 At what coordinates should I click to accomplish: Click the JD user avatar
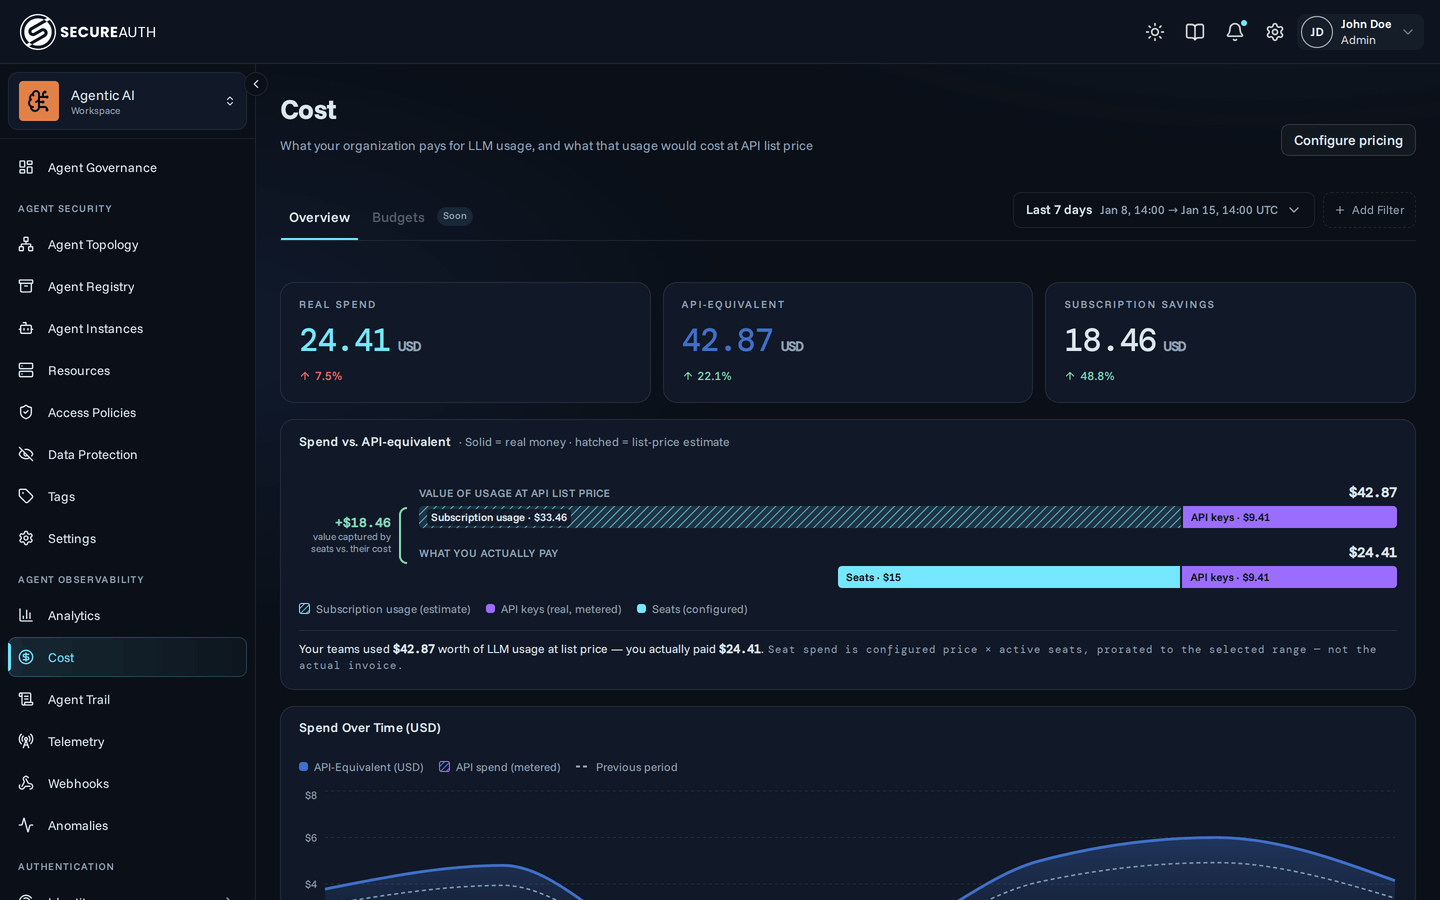1317,32
